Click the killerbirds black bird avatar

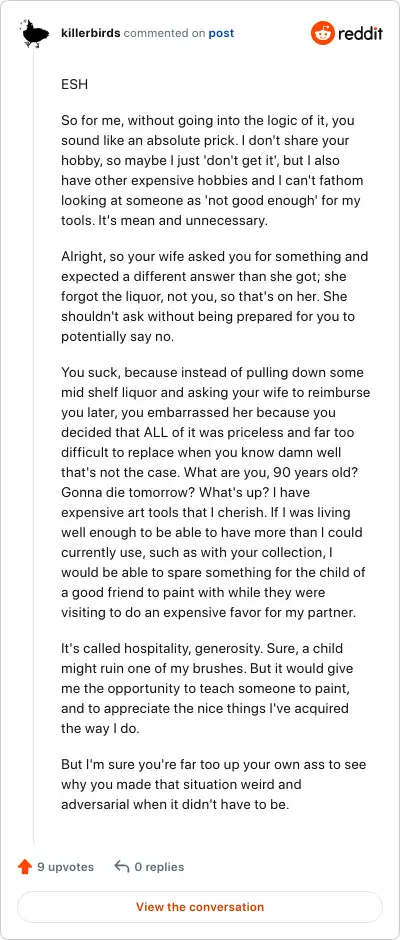(34, 33)
